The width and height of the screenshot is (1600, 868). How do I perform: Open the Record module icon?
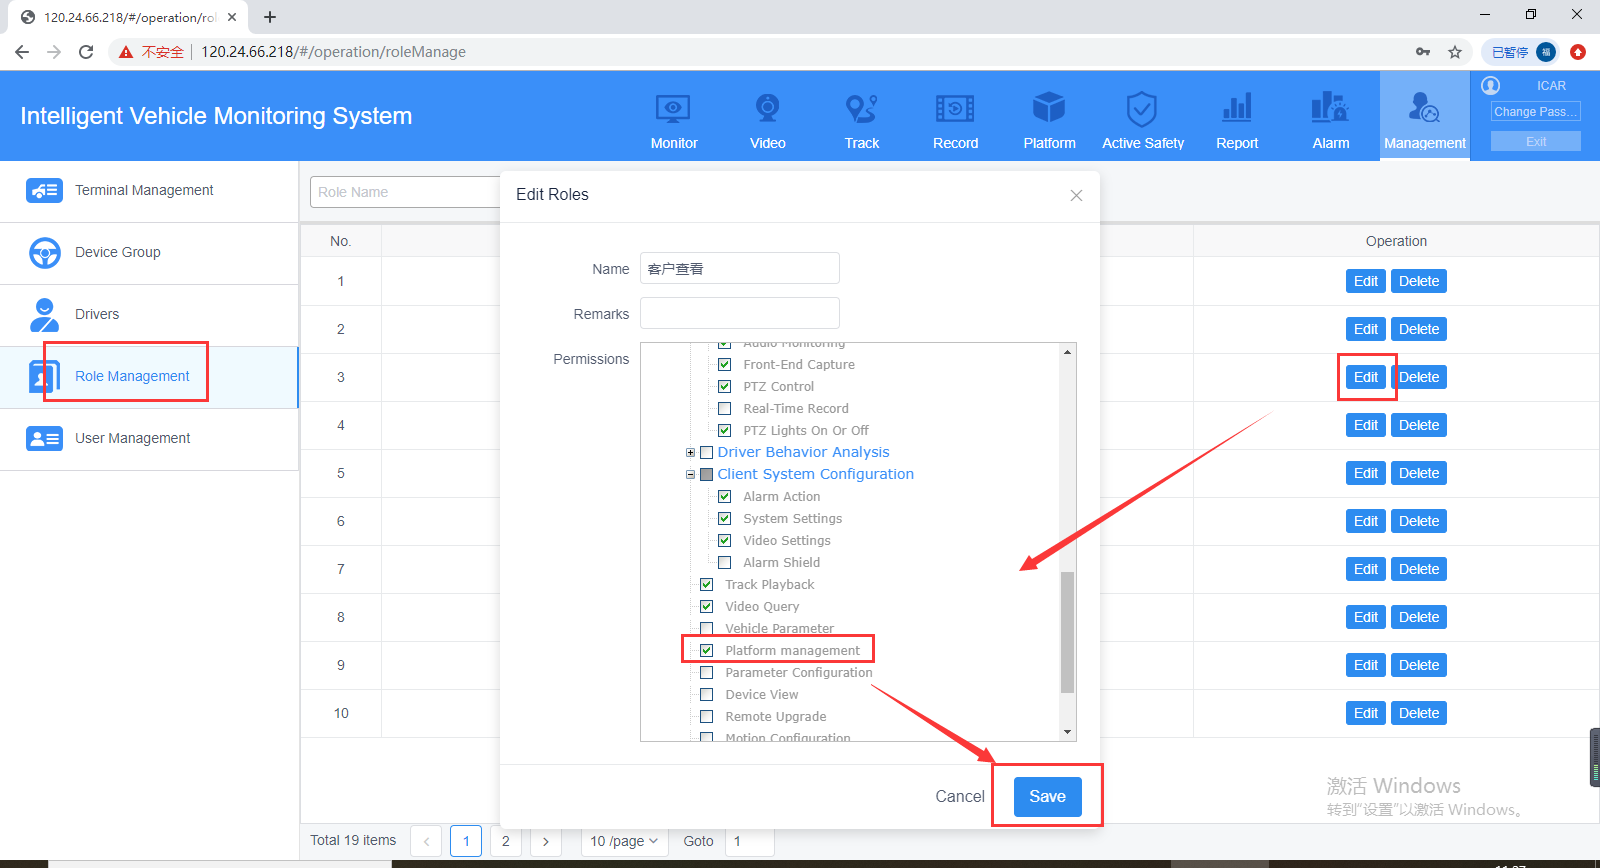(x=955, y=108)
